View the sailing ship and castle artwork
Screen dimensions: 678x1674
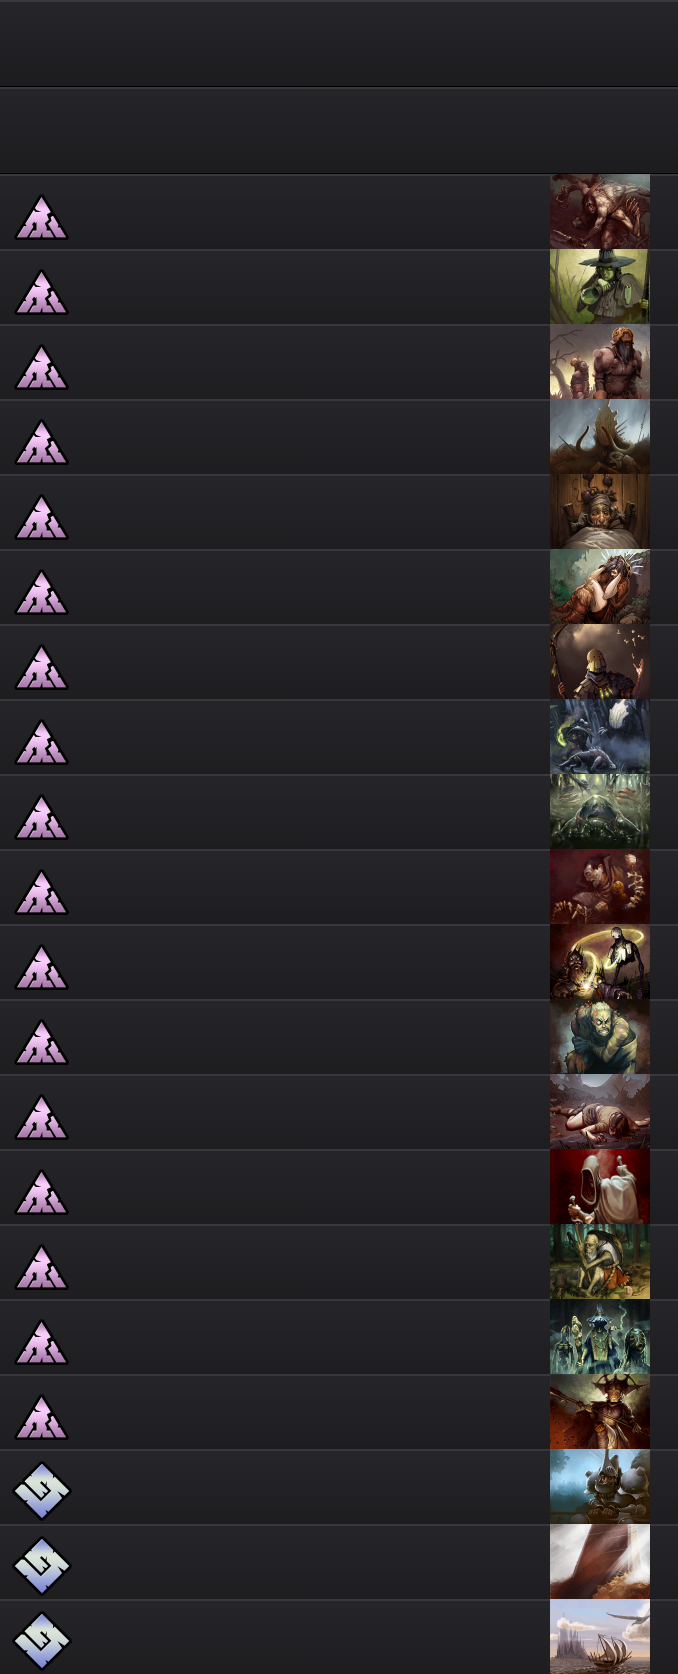pos(600,1637)
